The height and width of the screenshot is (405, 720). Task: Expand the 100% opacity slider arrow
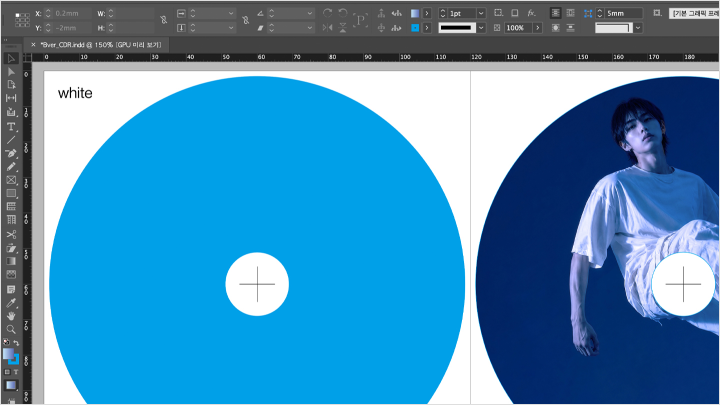coord(537,28)
